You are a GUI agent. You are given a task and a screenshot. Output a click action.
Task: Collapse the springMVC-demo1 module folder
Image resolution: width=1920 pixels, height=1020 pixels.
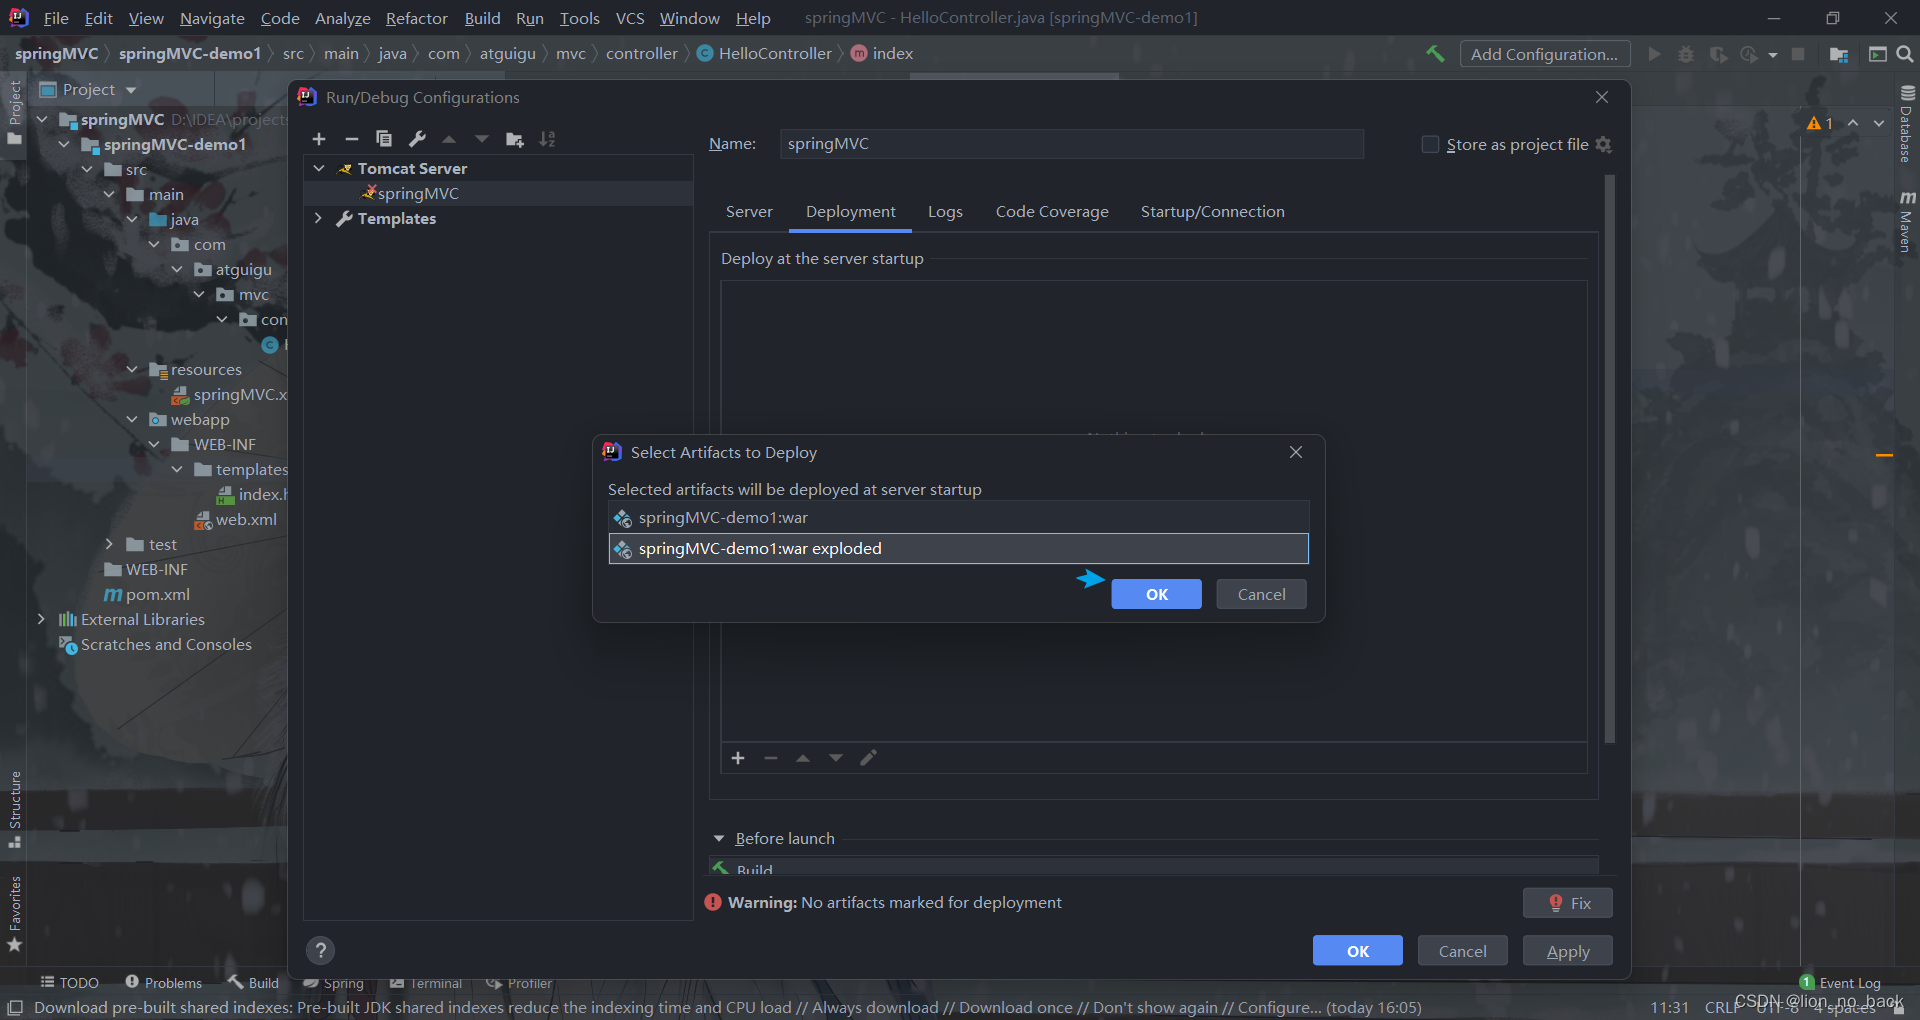coord(65,144)
